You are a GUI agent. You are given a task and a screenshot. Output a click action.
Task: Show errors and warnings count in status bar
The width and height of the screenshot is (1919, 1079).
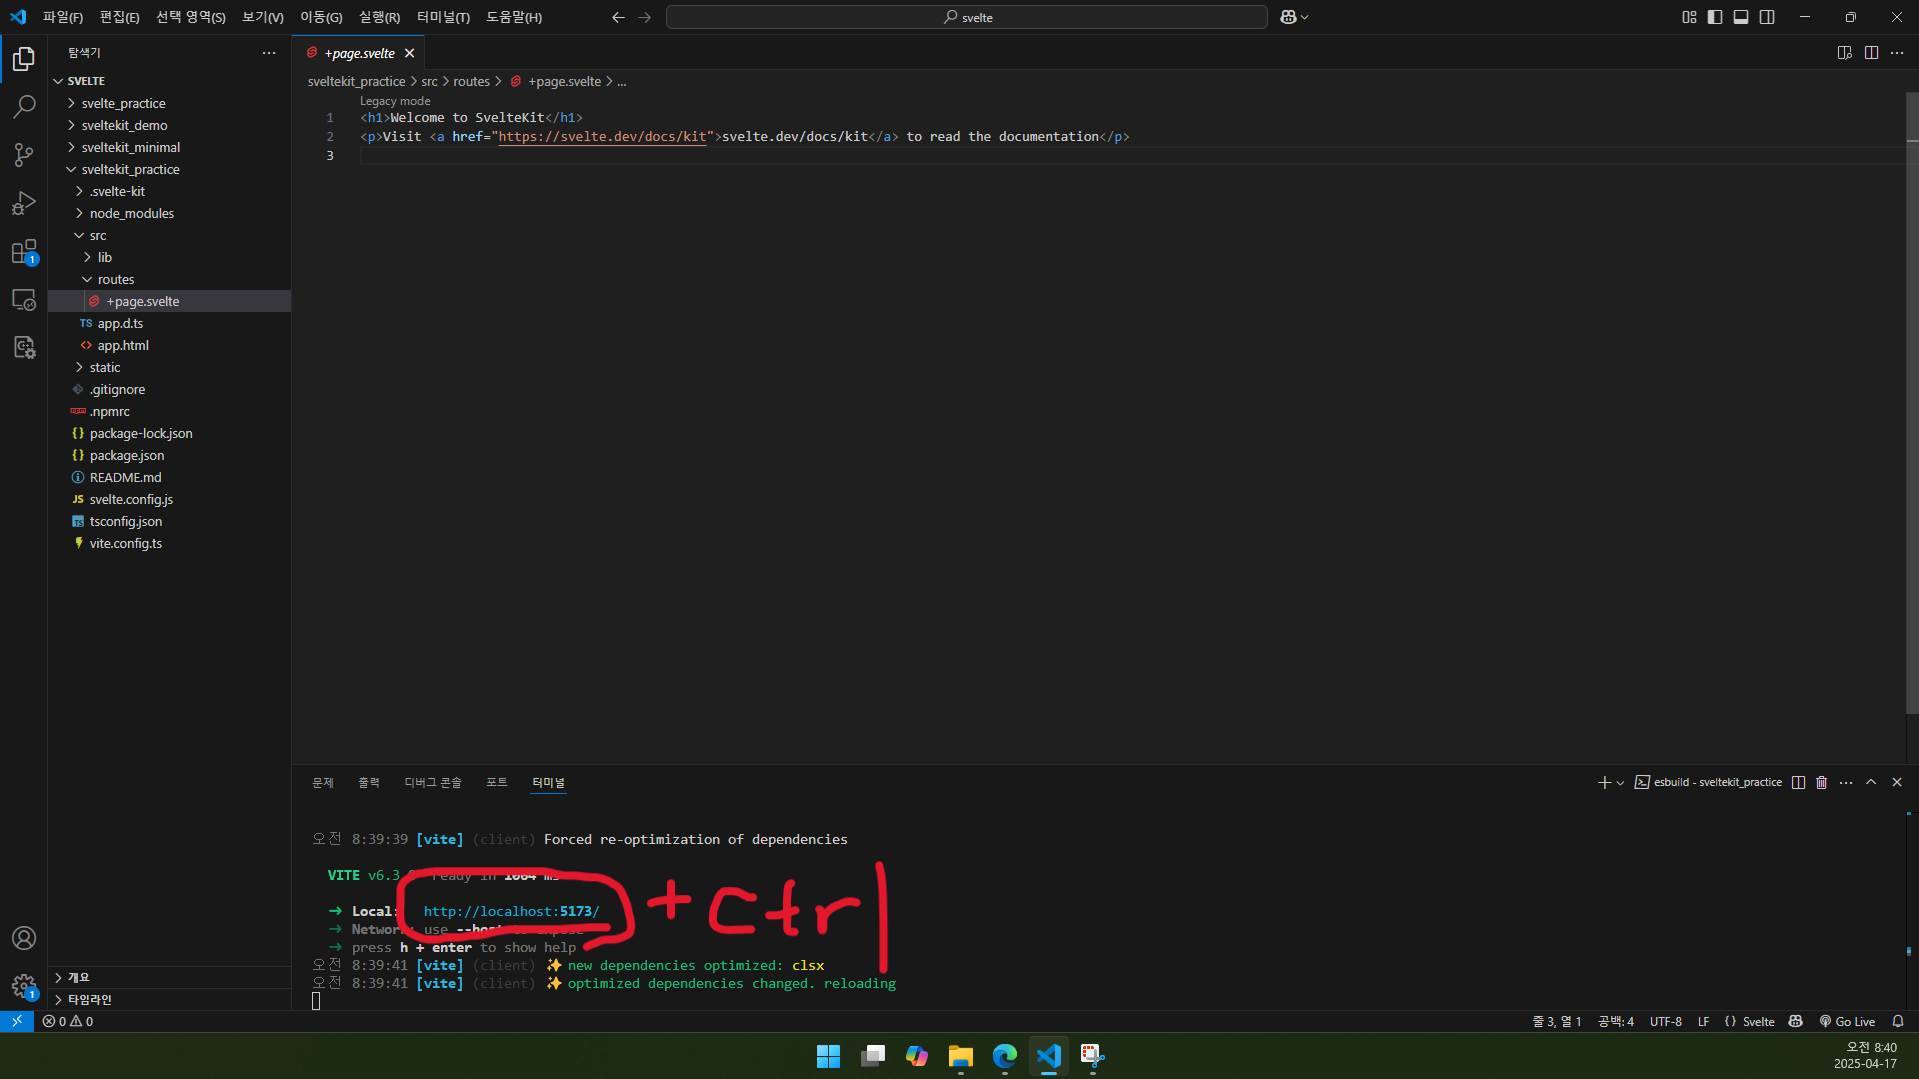click(68, 1021)
